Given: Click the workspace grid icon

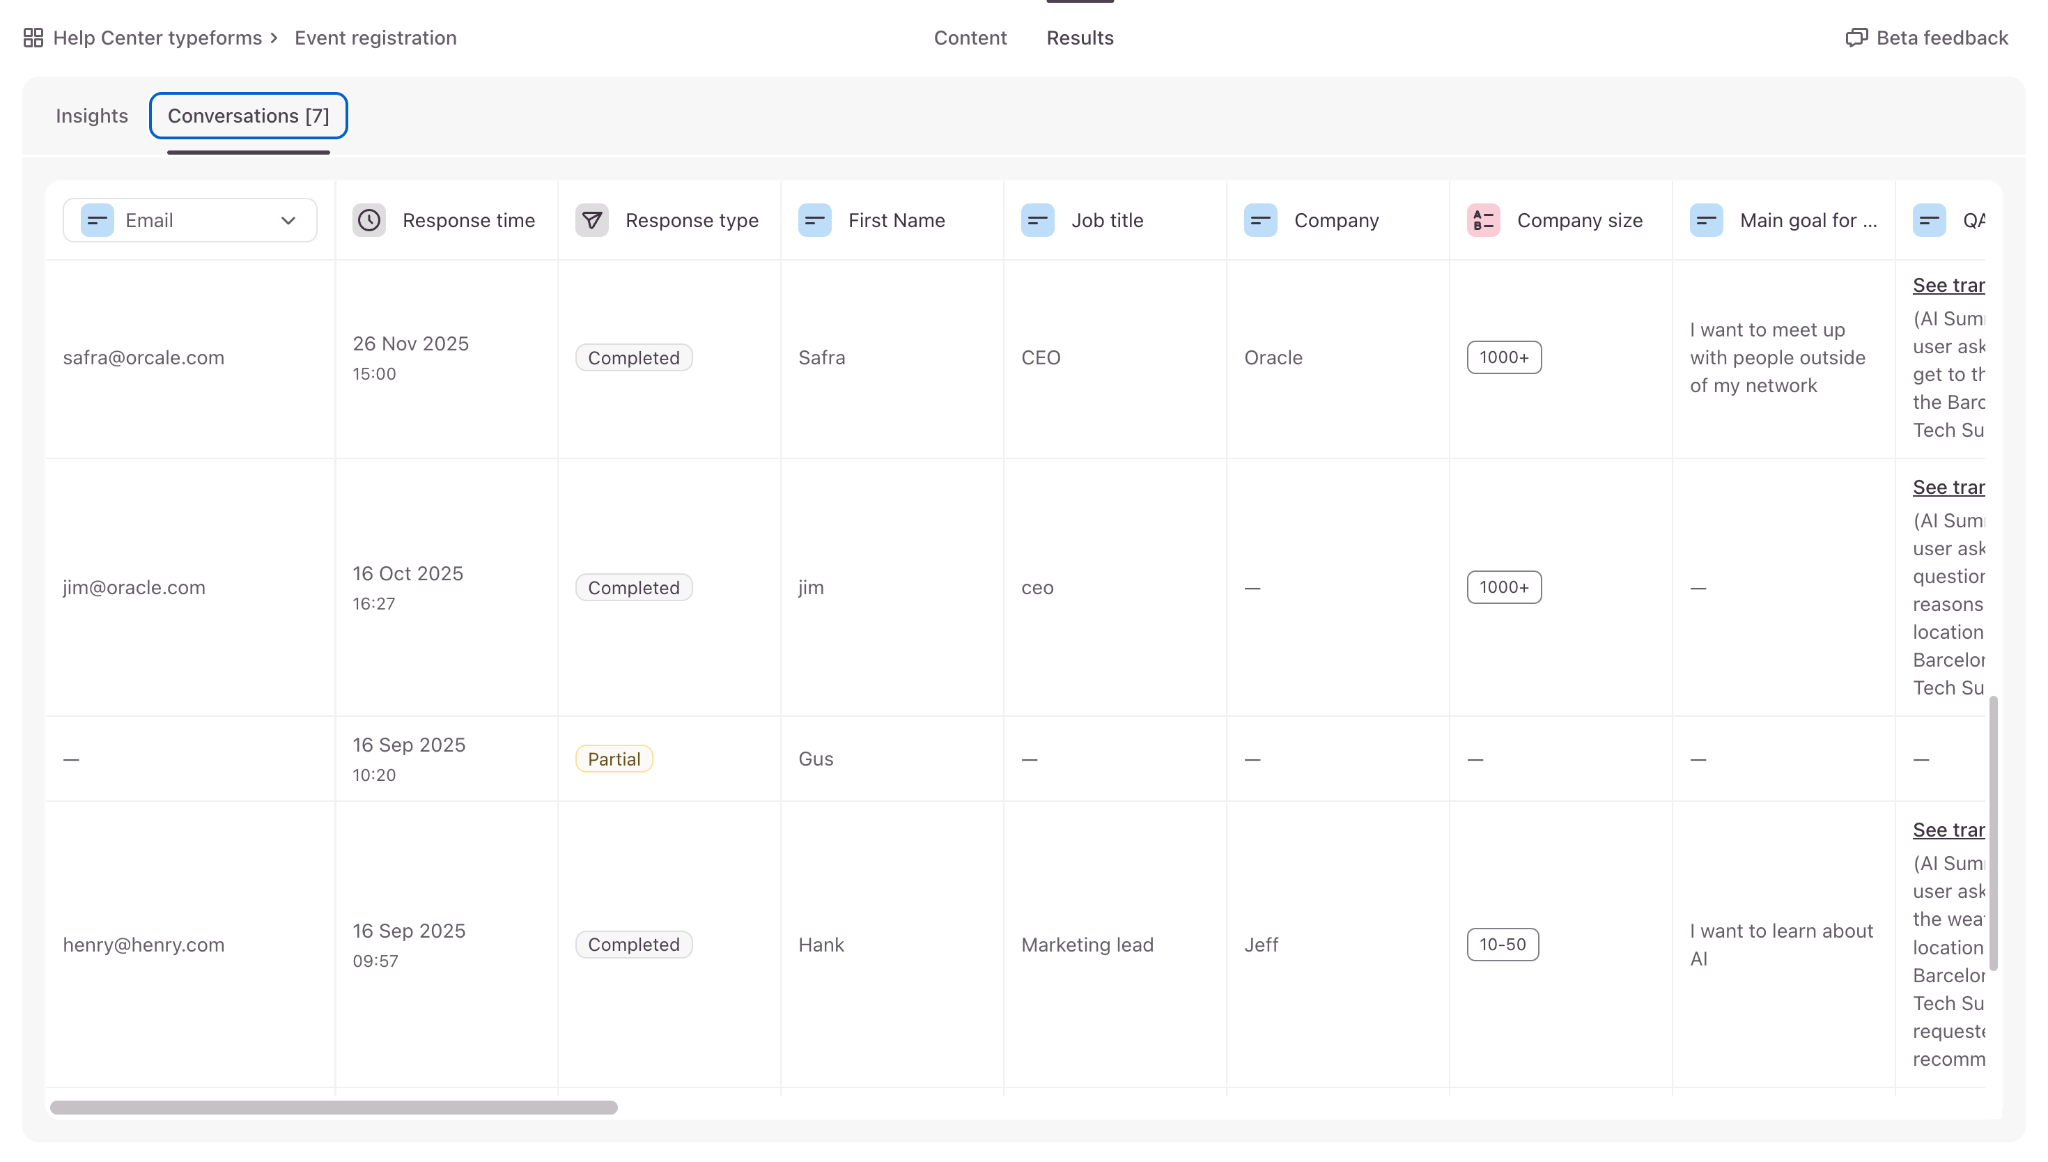Looking at the screenshot, I should (33, 38).
